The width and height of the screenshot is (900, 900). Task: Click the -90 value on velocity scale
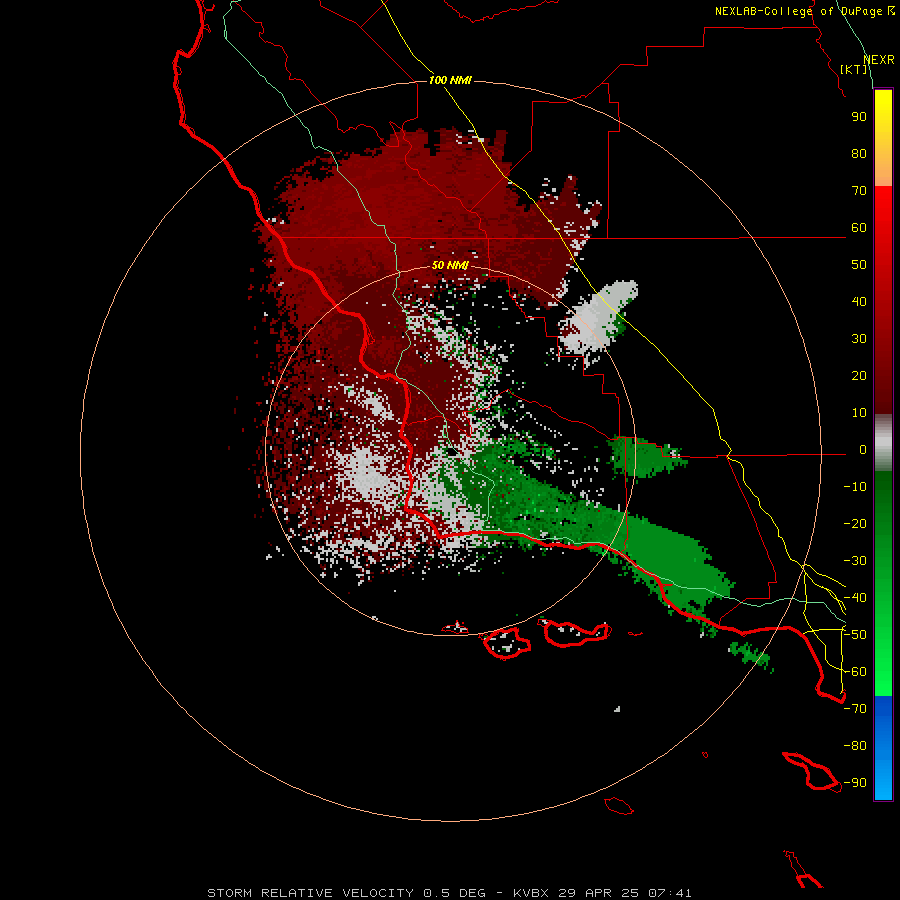(855, 783)
